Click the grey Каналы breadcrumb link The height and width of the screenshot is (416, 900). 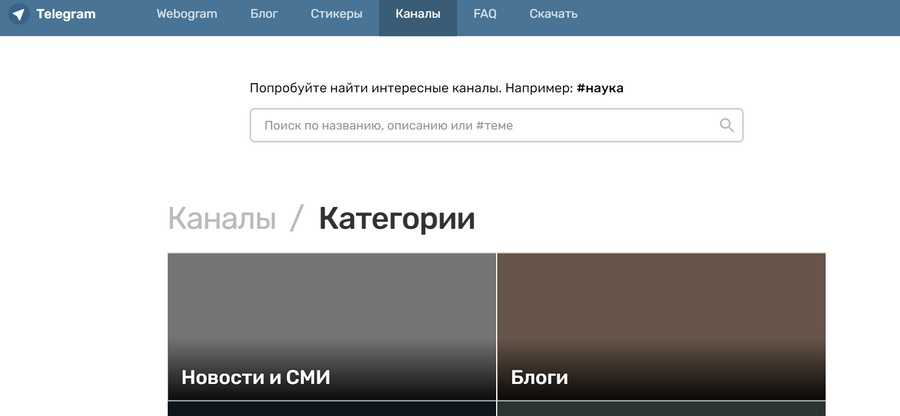(222, 219)
